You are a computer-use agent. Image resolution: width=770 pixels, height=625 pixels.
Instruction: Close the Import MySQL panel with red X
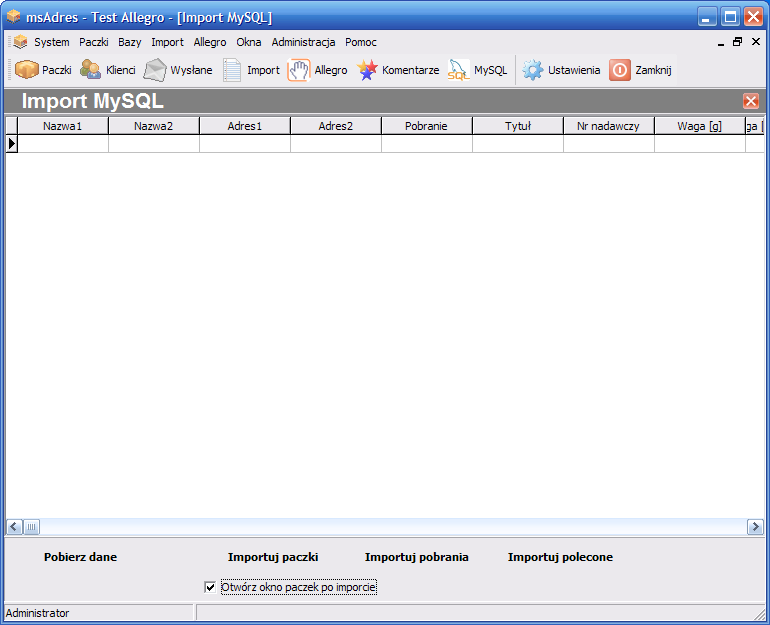tap(750, 101)
